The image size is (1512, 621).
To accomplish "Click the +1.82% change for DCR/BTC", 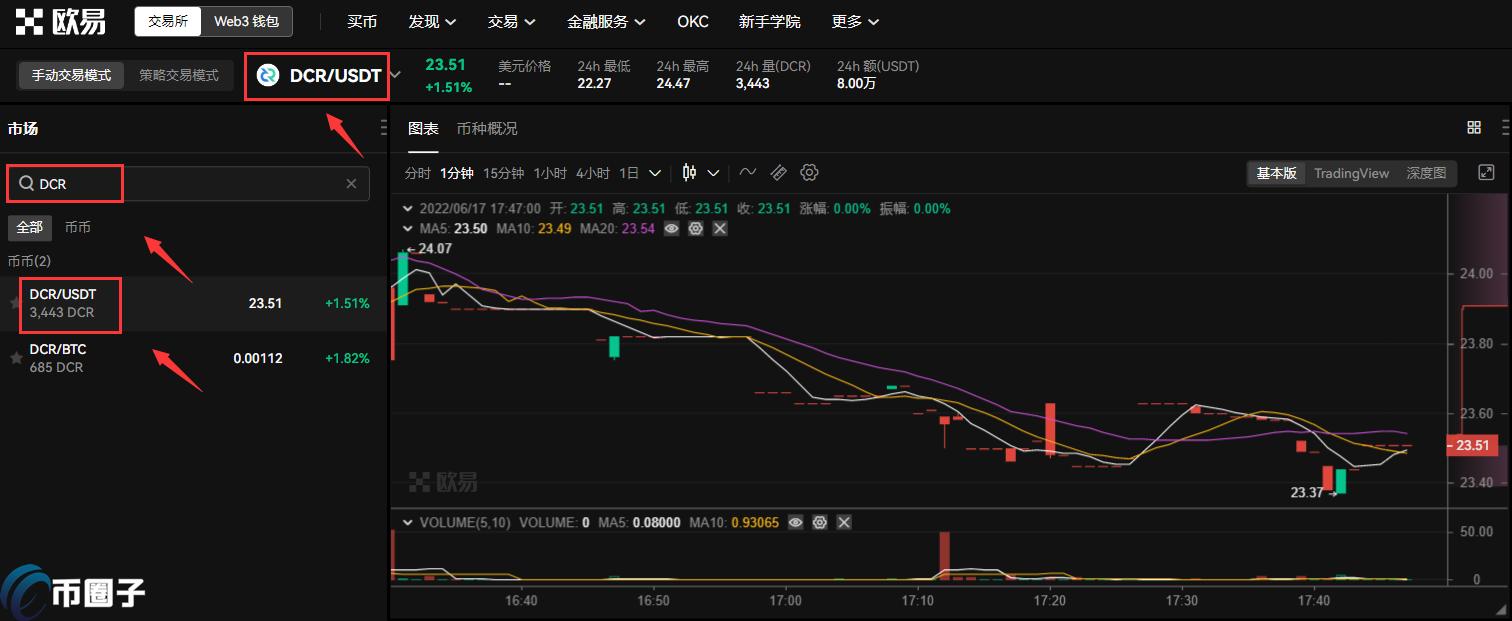I will (x=347, y=358).
